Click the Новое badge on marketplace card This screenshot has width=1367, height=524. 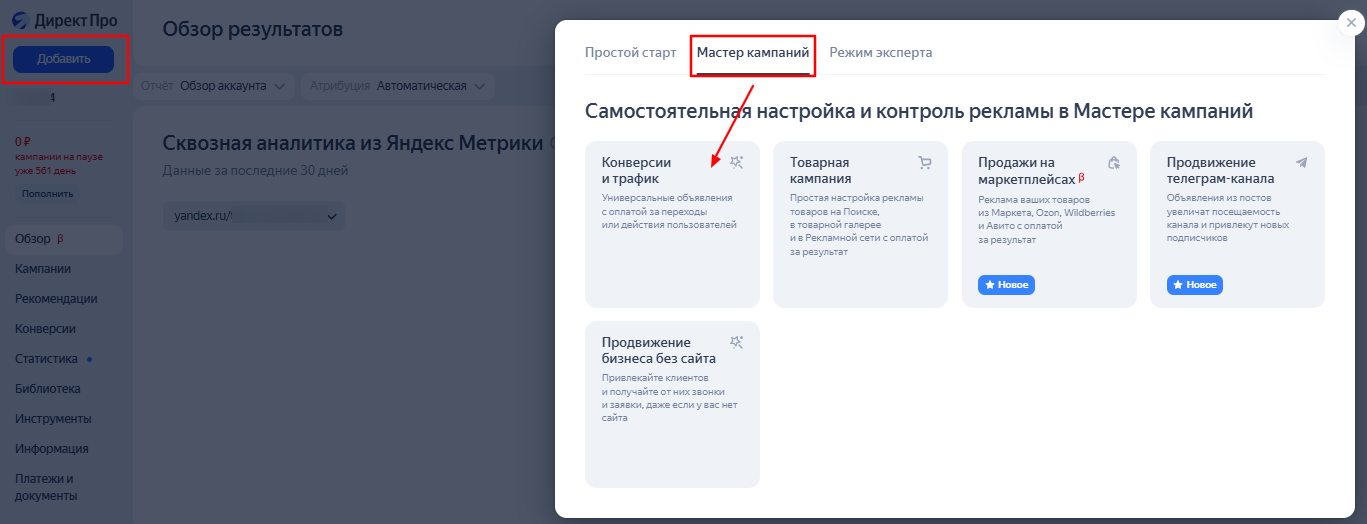point(1006,285)
